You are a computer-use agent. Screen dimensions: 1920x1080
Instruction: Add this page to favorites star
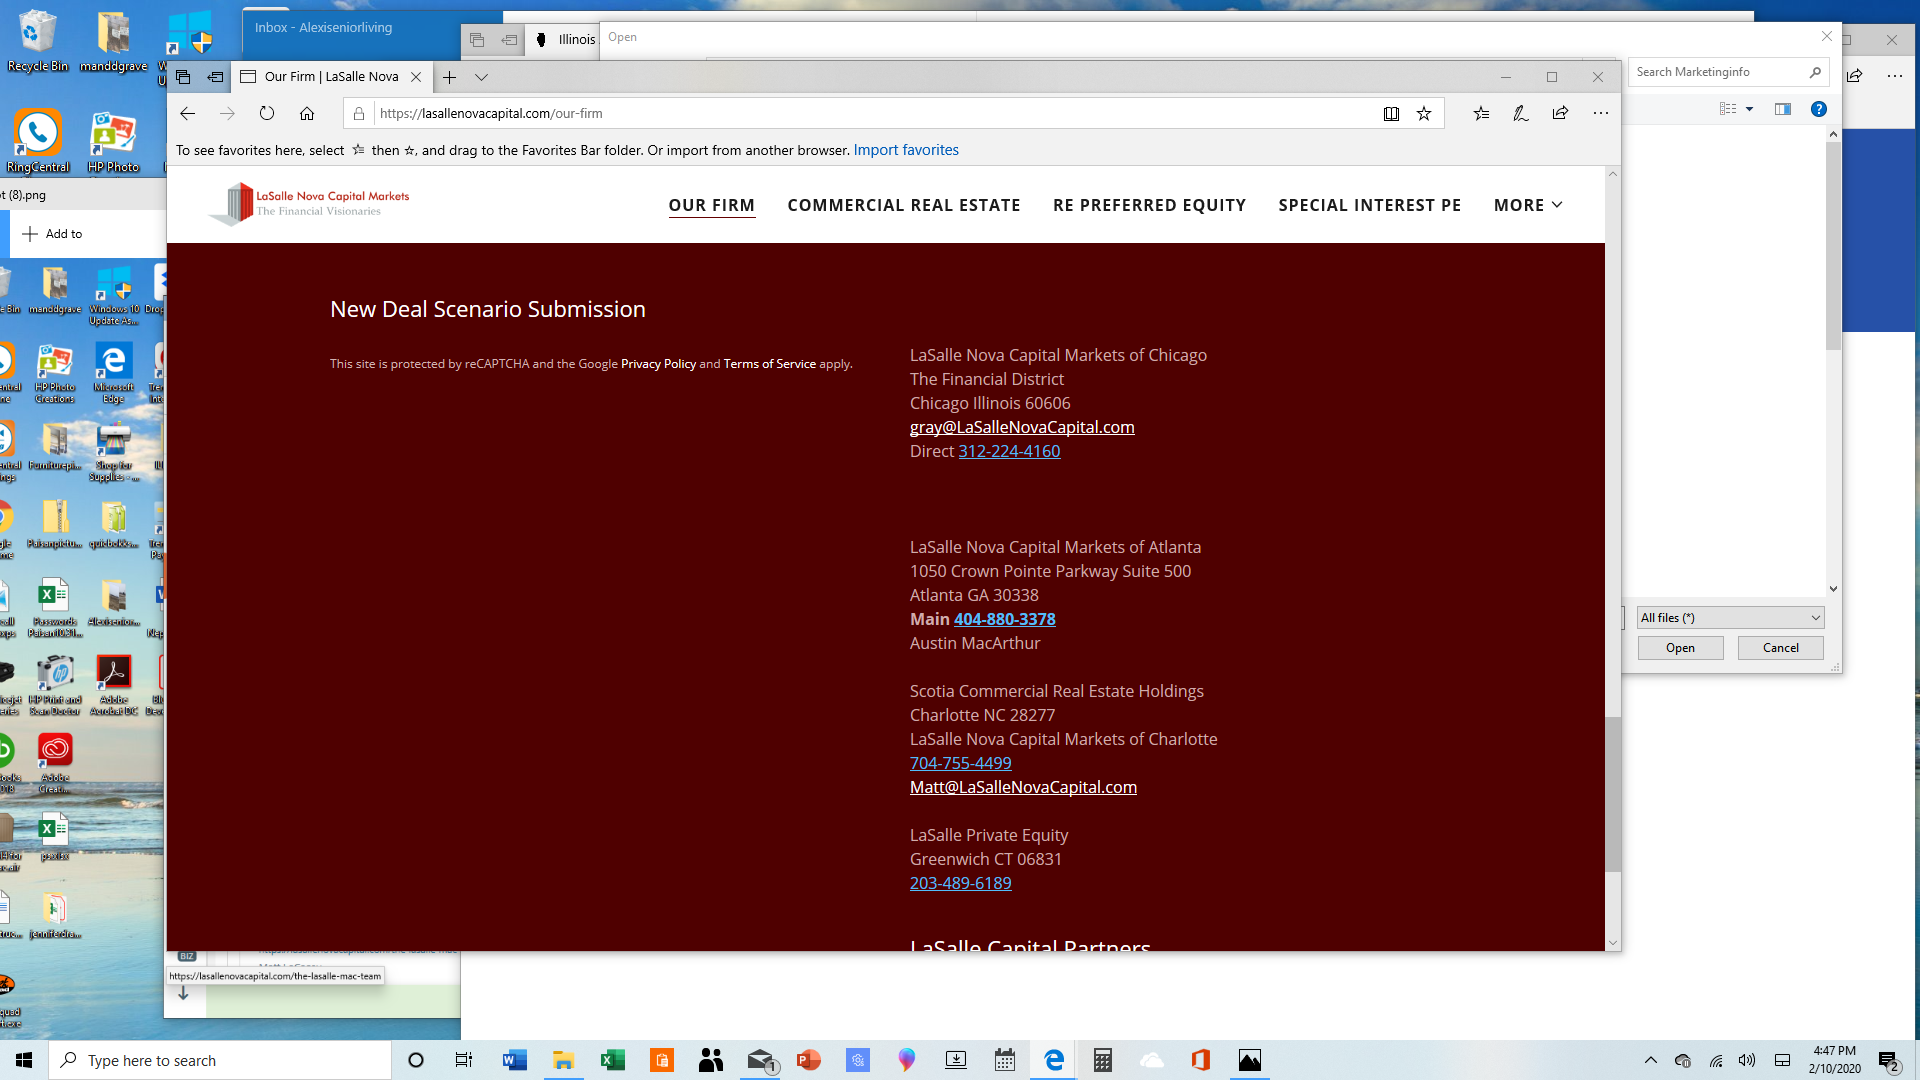(x=1424, y=113)
